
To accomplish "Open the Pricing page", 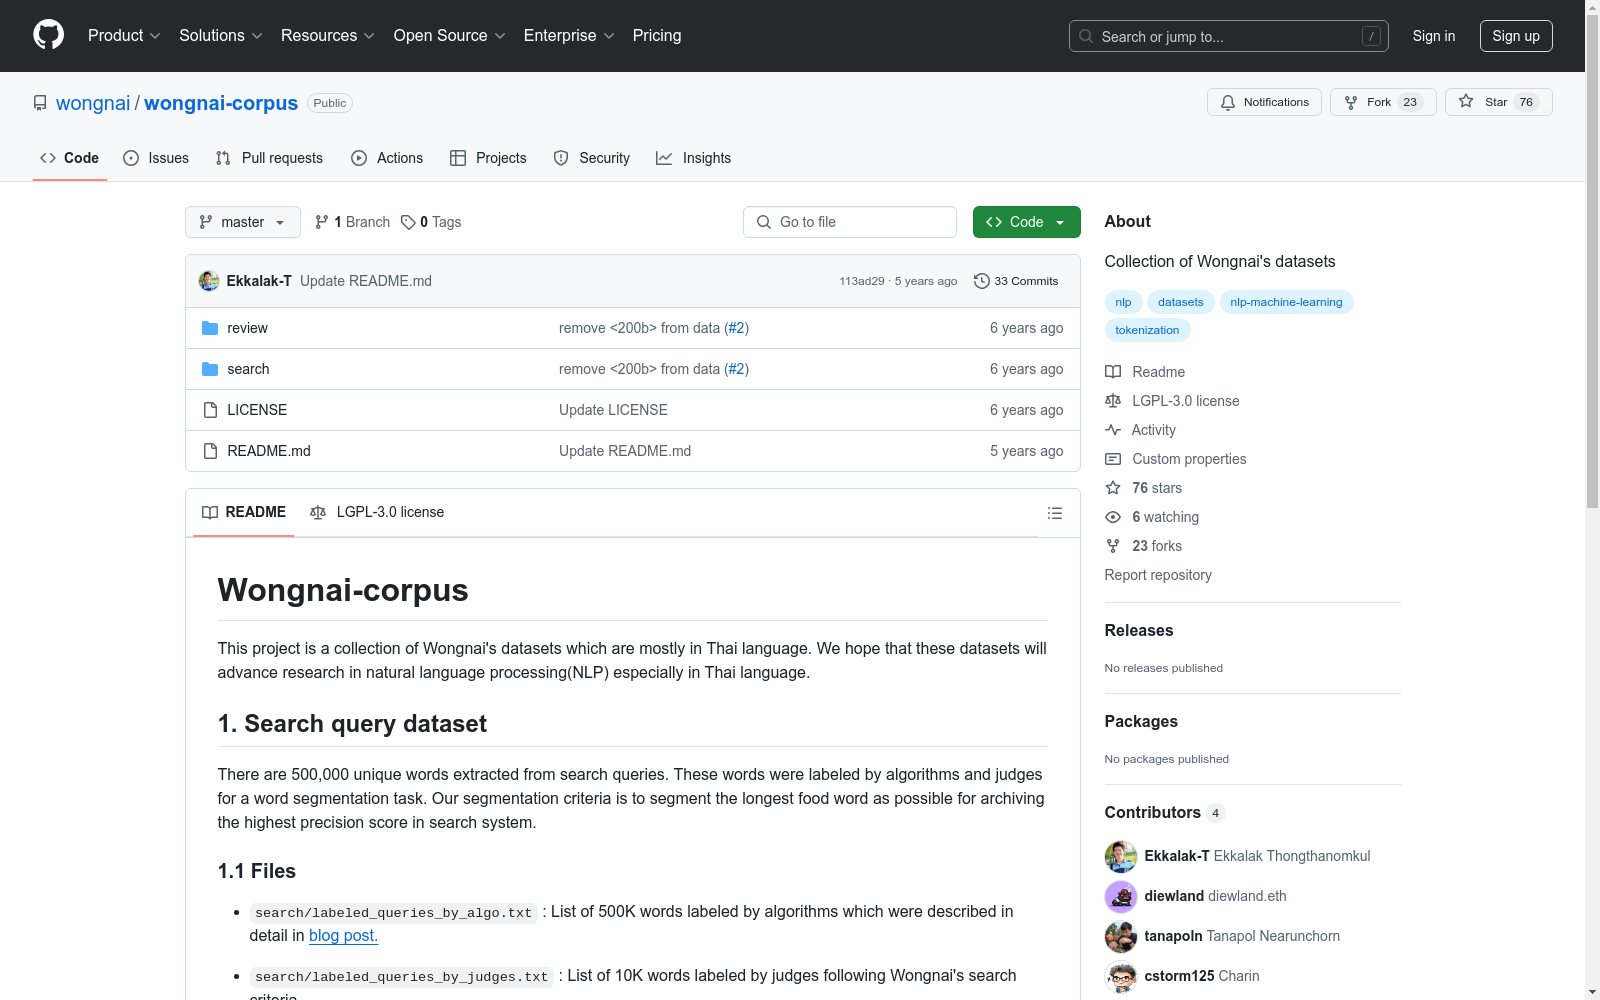I will tap(657, 36).
